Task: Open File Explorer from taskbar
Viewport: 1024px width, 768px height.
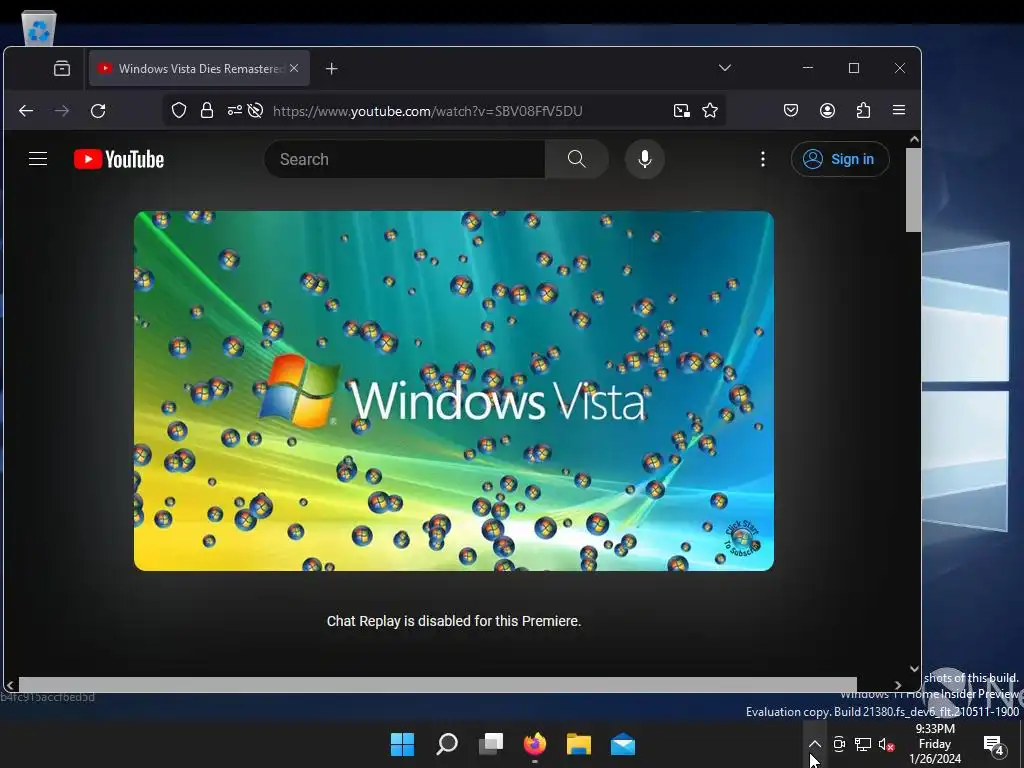Action: coord(579,744)
